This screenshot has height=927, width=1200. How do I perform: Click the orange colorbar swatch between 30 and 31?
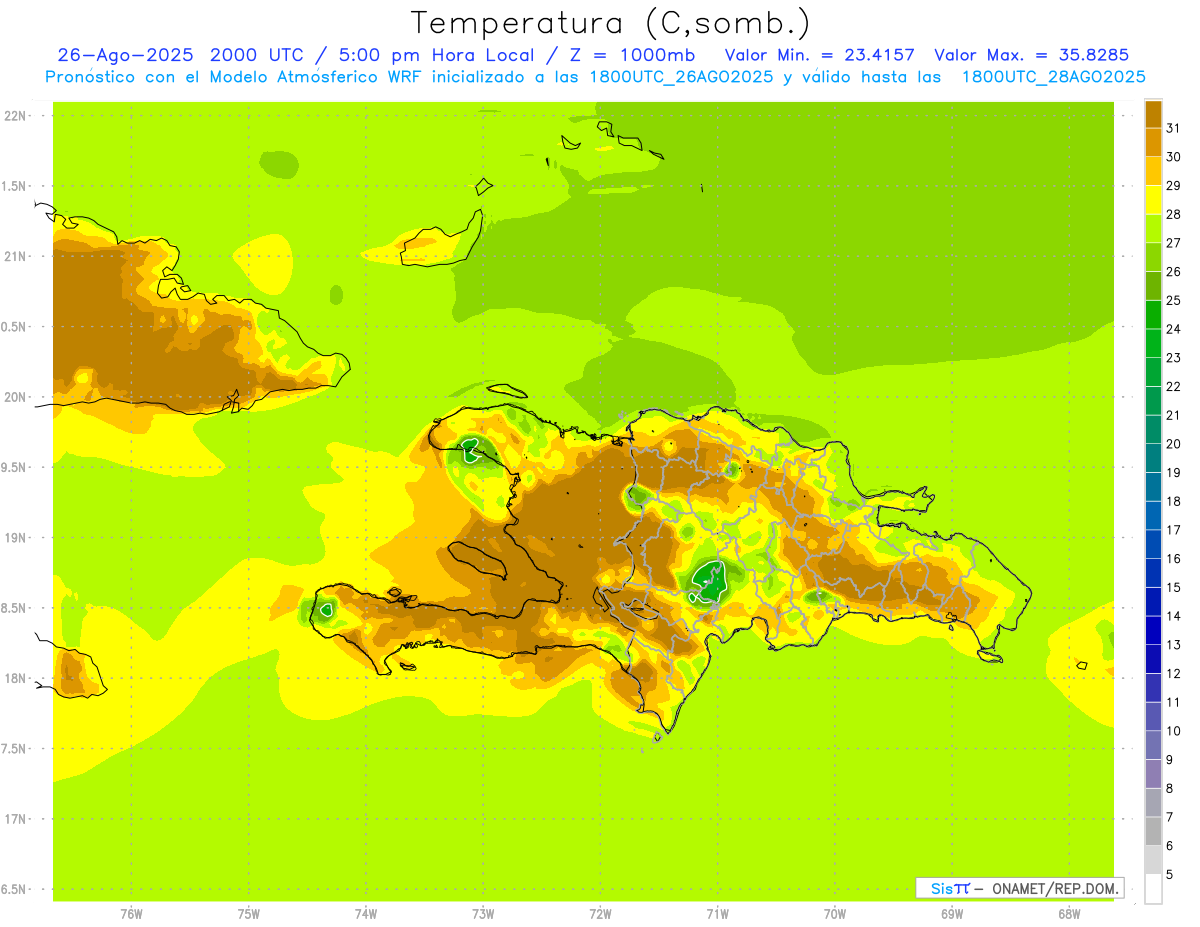[x=1153, y=142]
